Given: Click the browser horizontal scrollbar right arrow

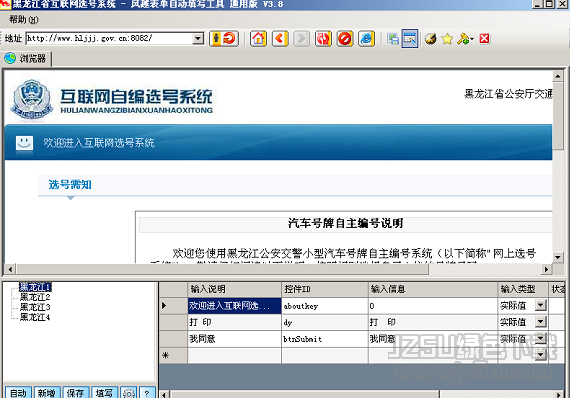Looking at the screenshot, I should click(x=546, y=269).
